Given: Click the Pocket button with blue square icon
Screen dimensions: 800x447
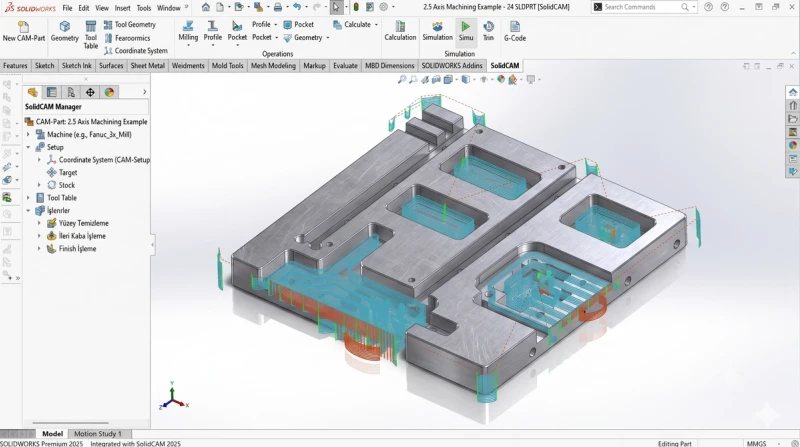Looking at the screenshot, I should coord(298,24).
